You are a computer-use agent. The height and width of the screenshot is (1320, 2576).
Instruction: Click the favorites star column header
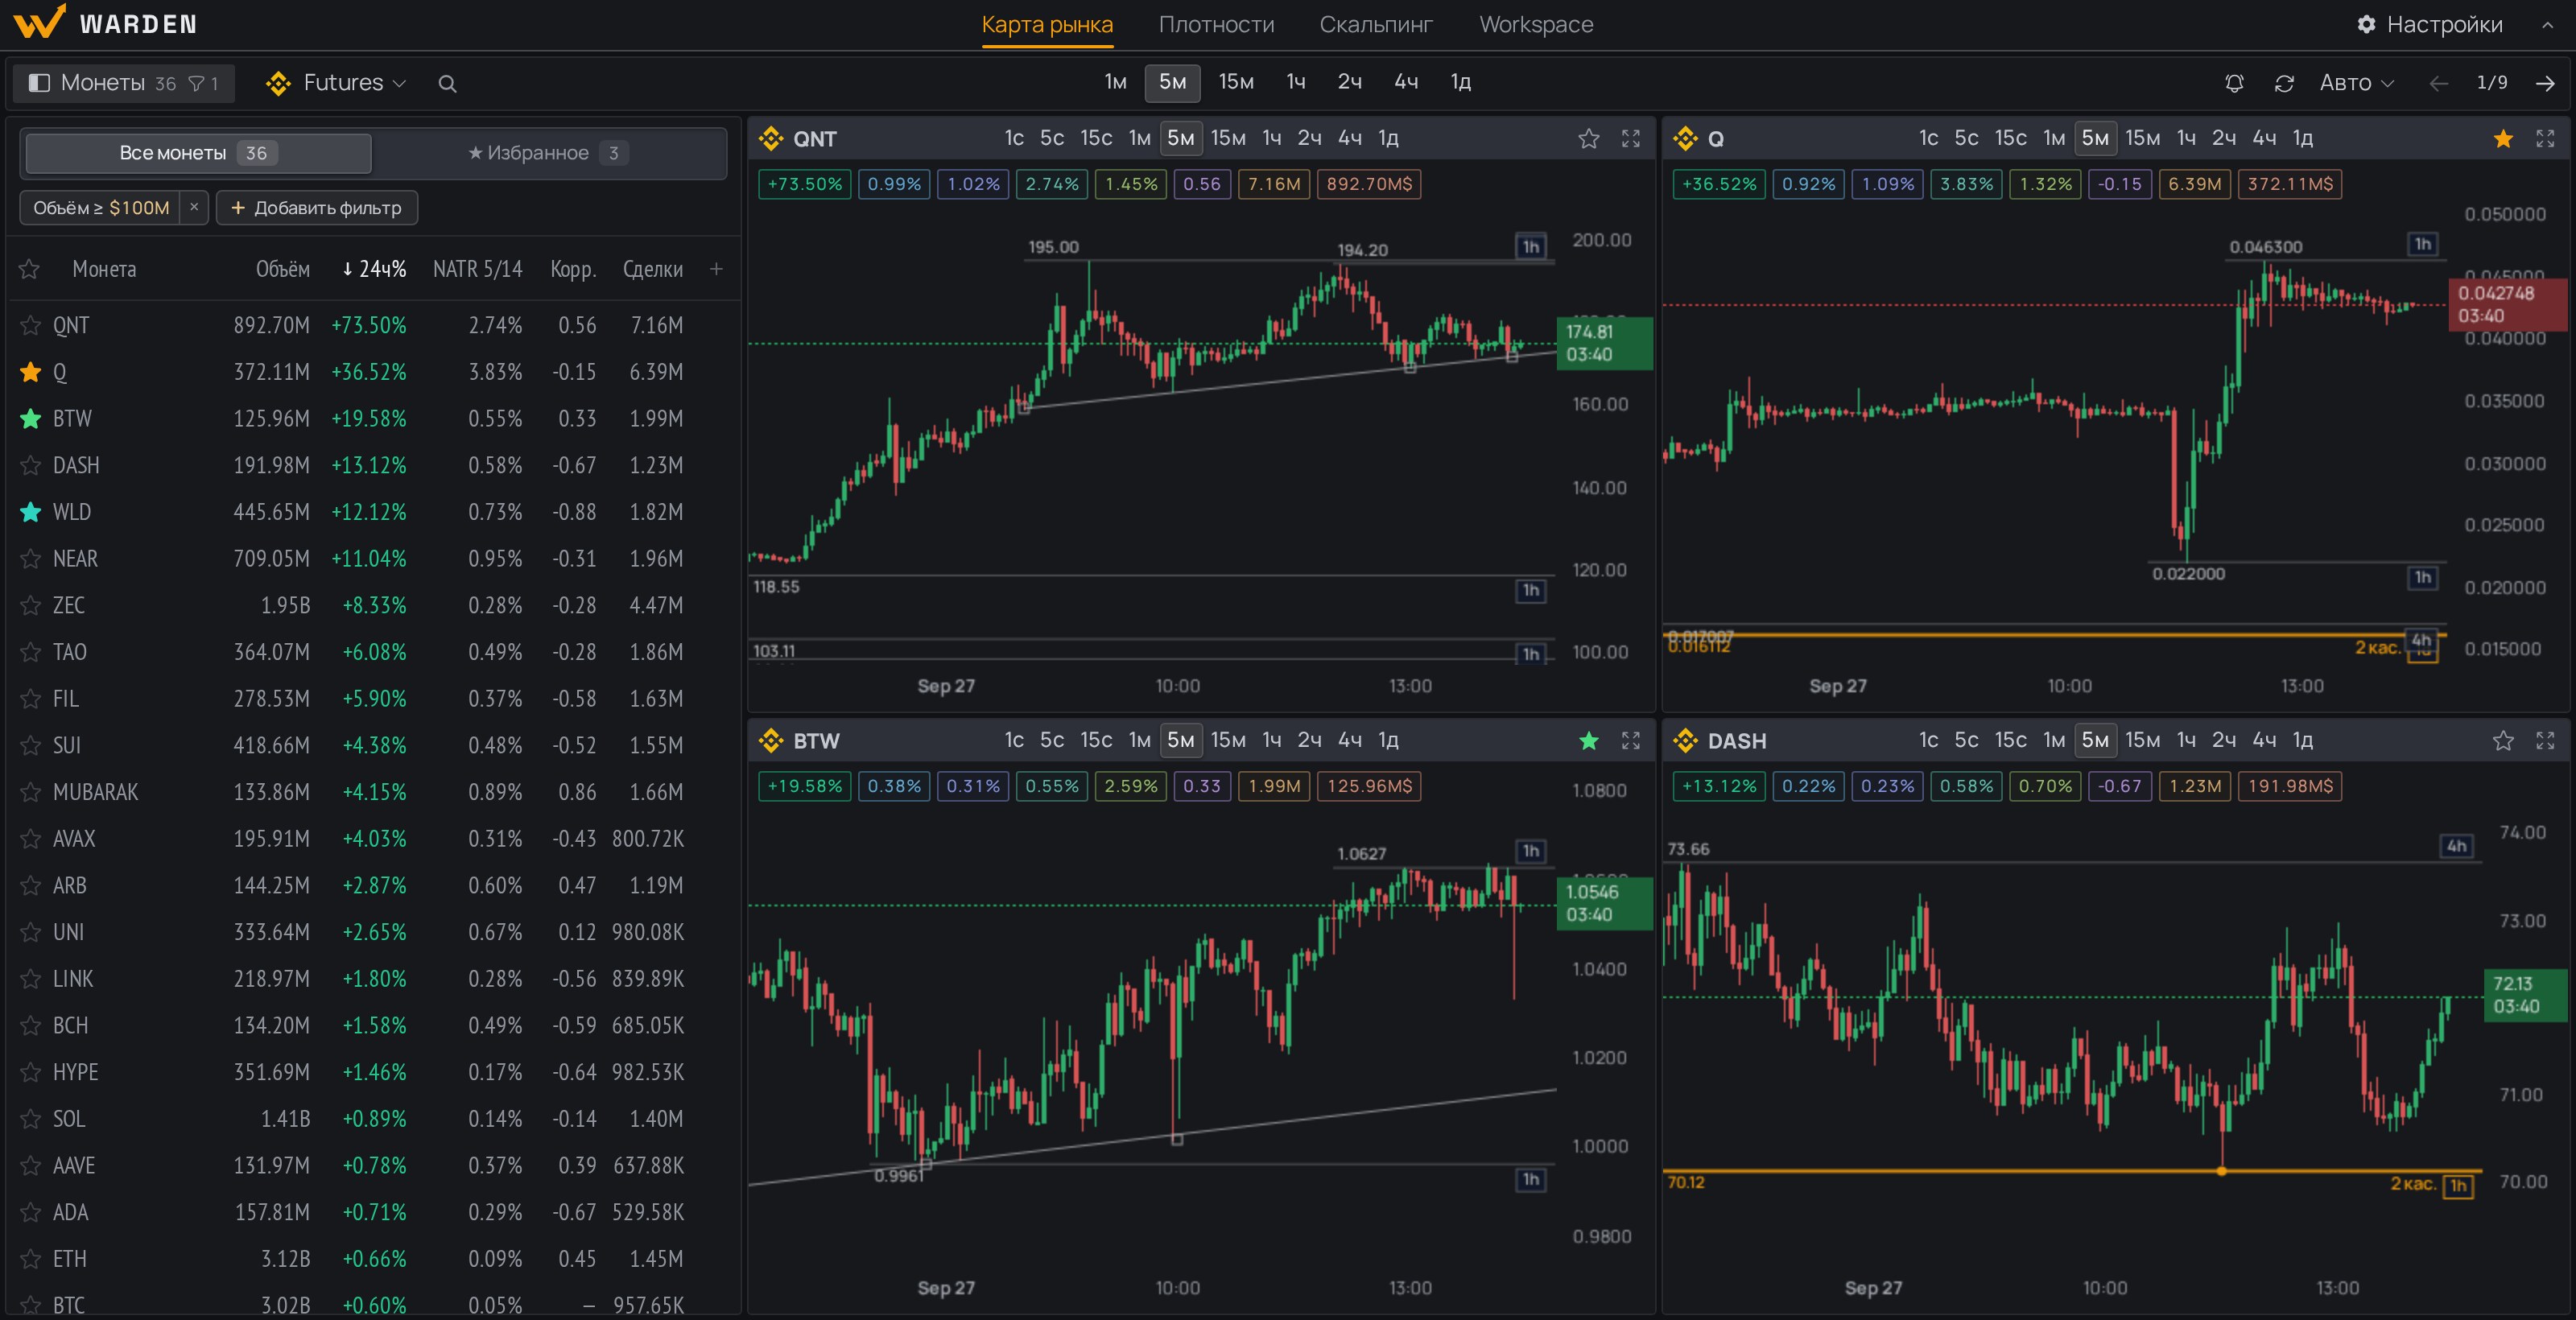[30, 268]
